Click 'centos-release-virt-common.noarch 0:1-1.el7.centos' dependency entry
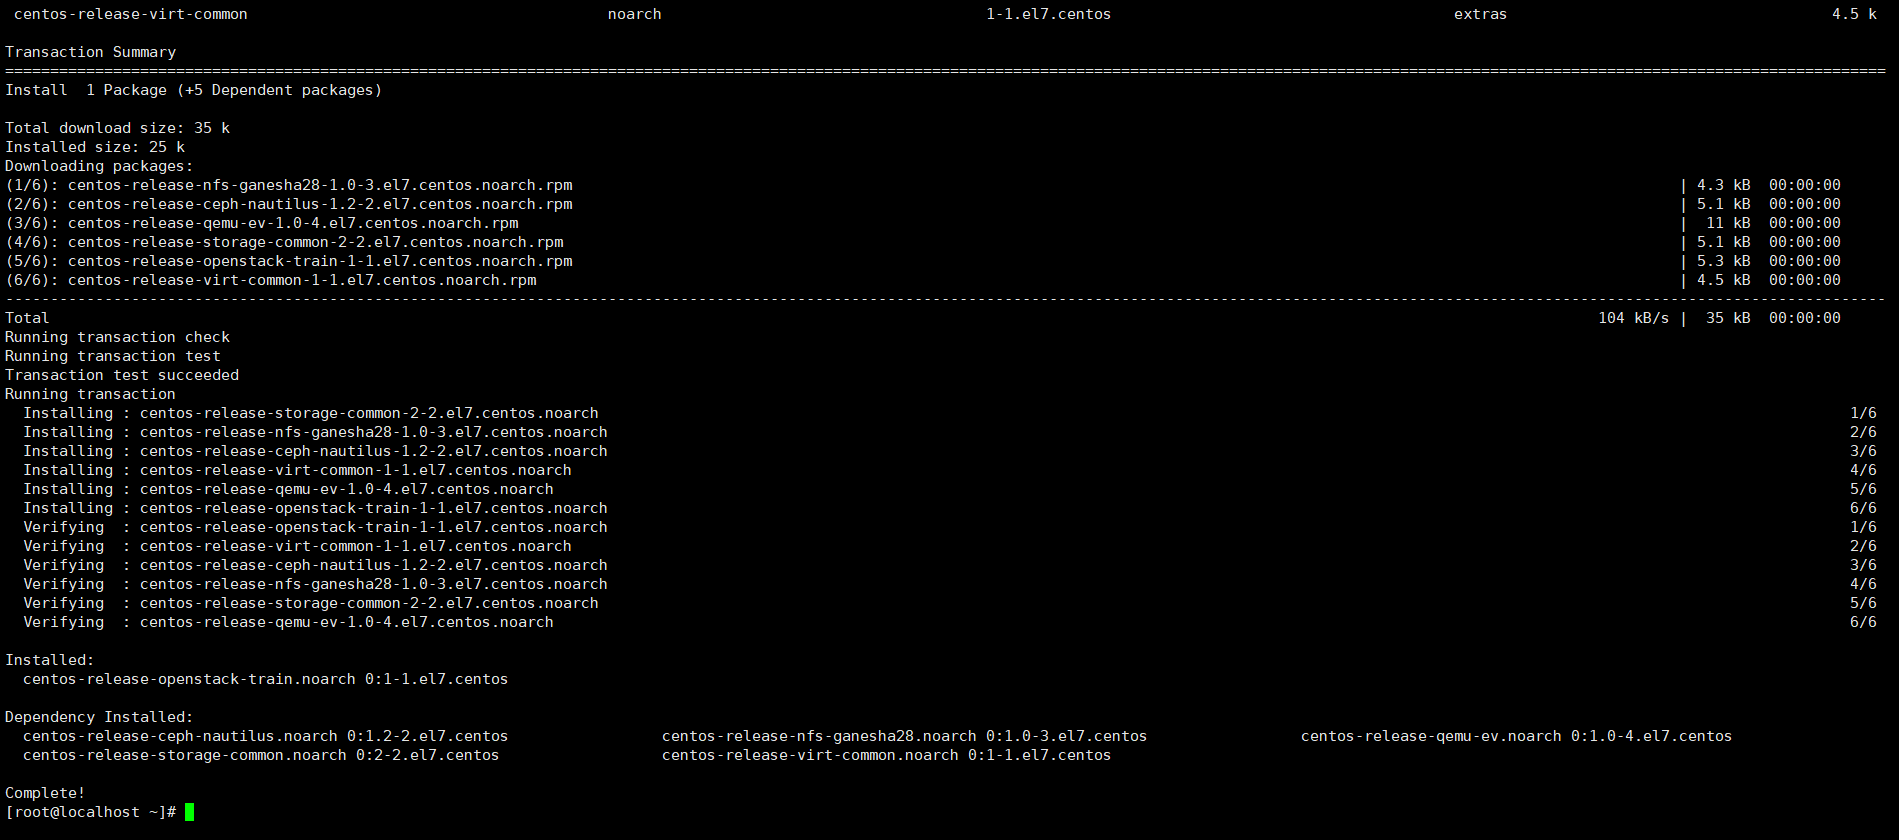Screen dimensions: 1899x840 pyautogui.click(x=886, y=755)
